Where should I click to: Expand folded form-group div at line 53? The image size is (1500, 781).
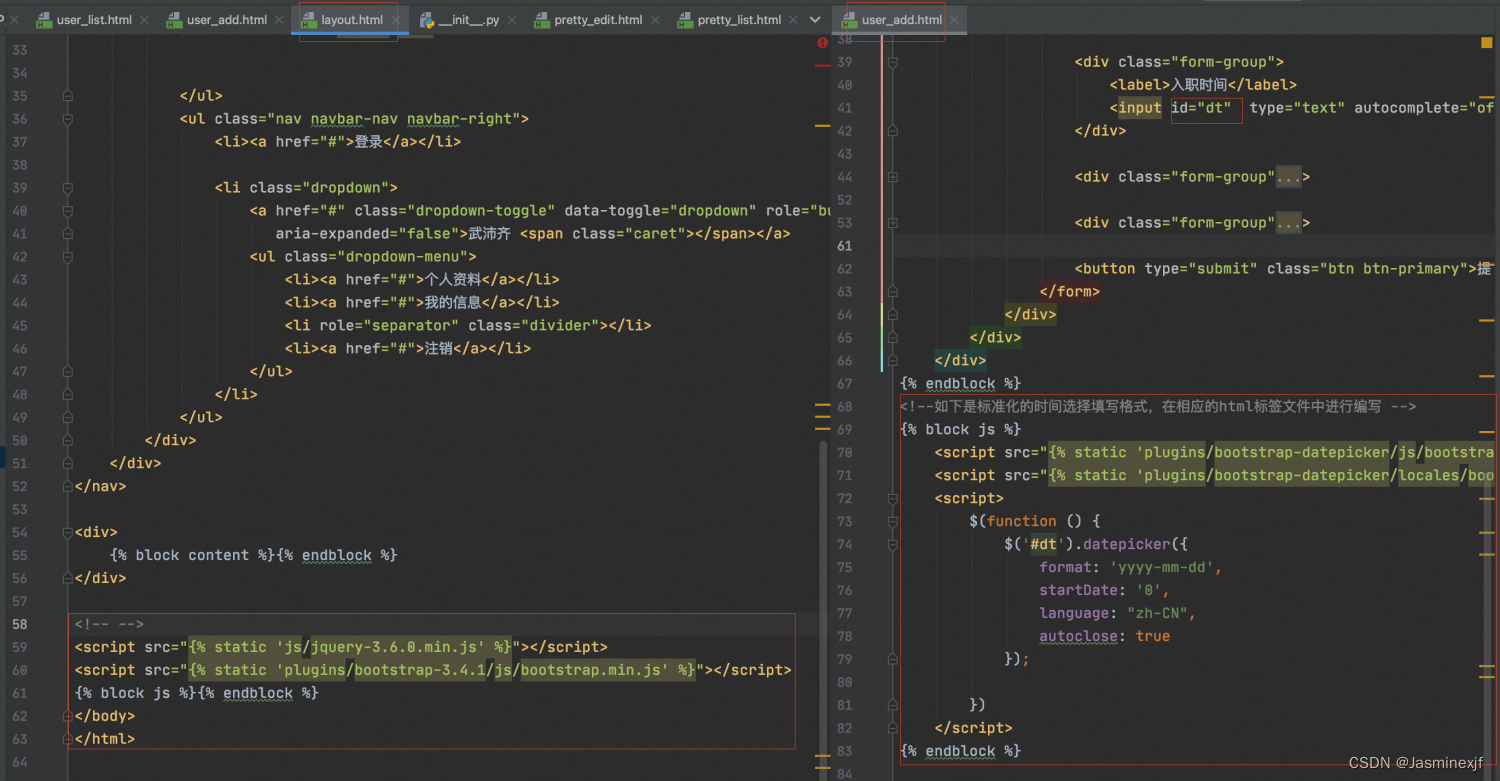click(892, 223)
